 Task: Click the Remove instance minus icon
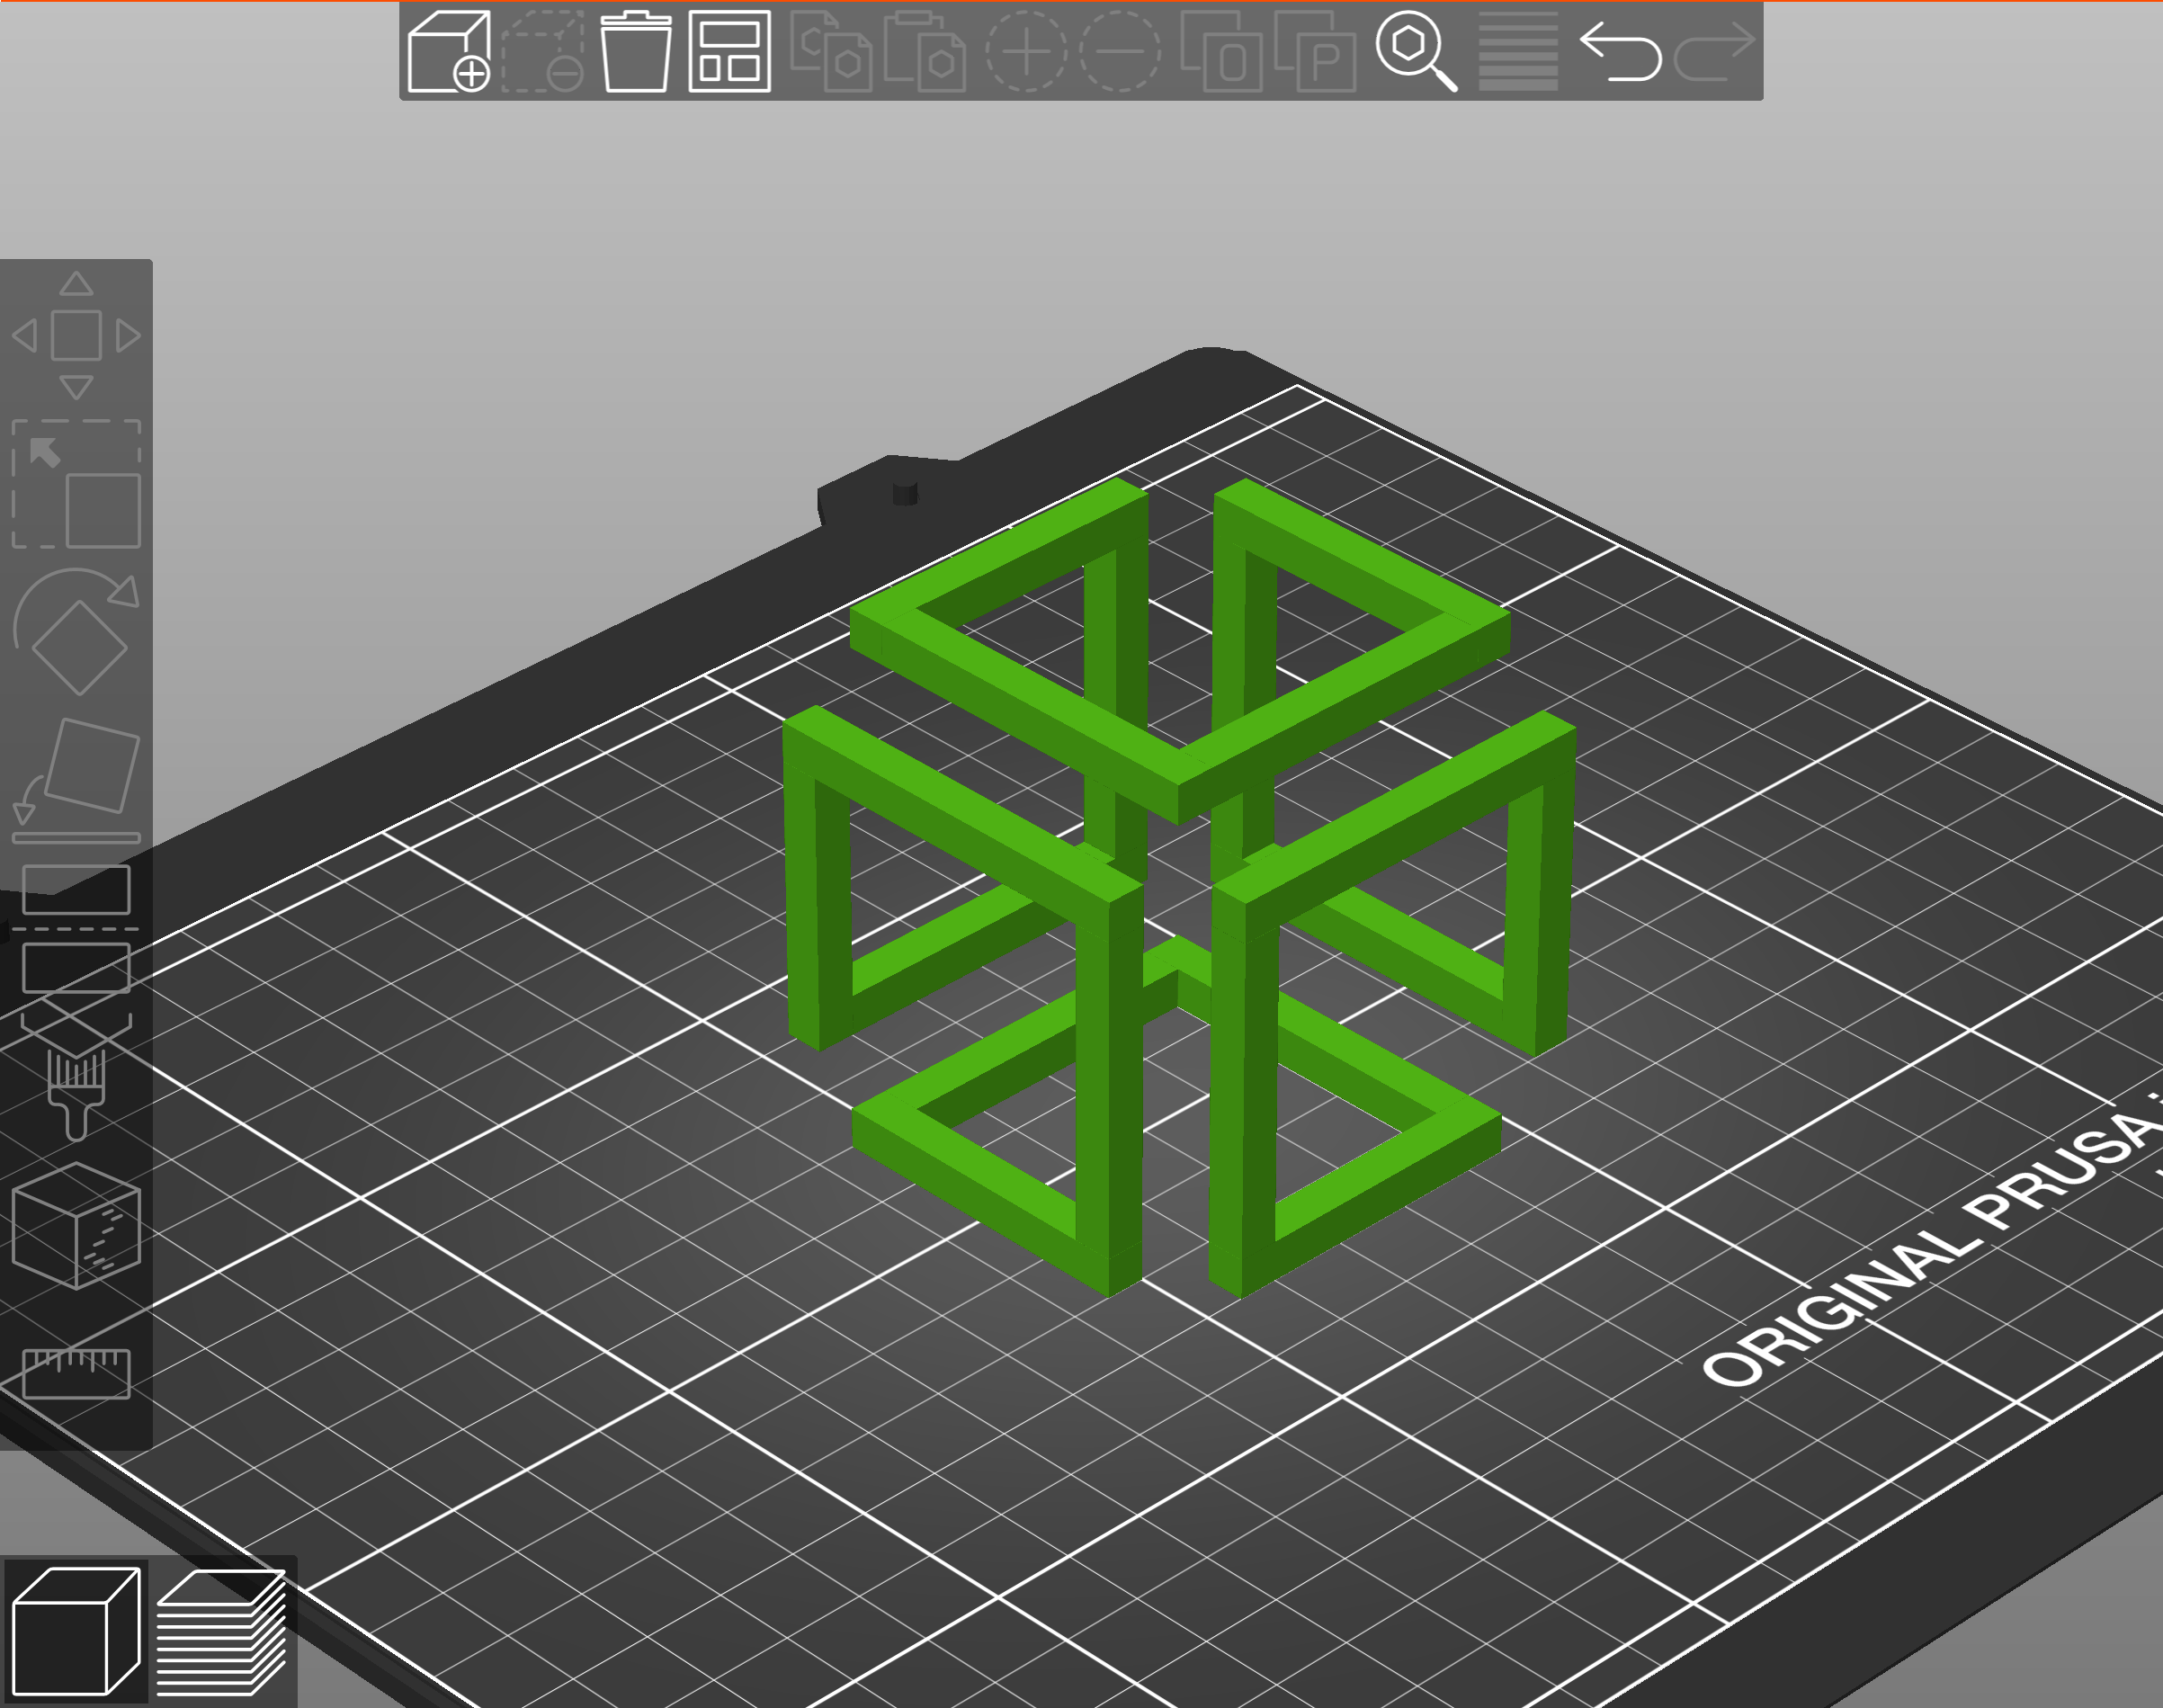1120,51
